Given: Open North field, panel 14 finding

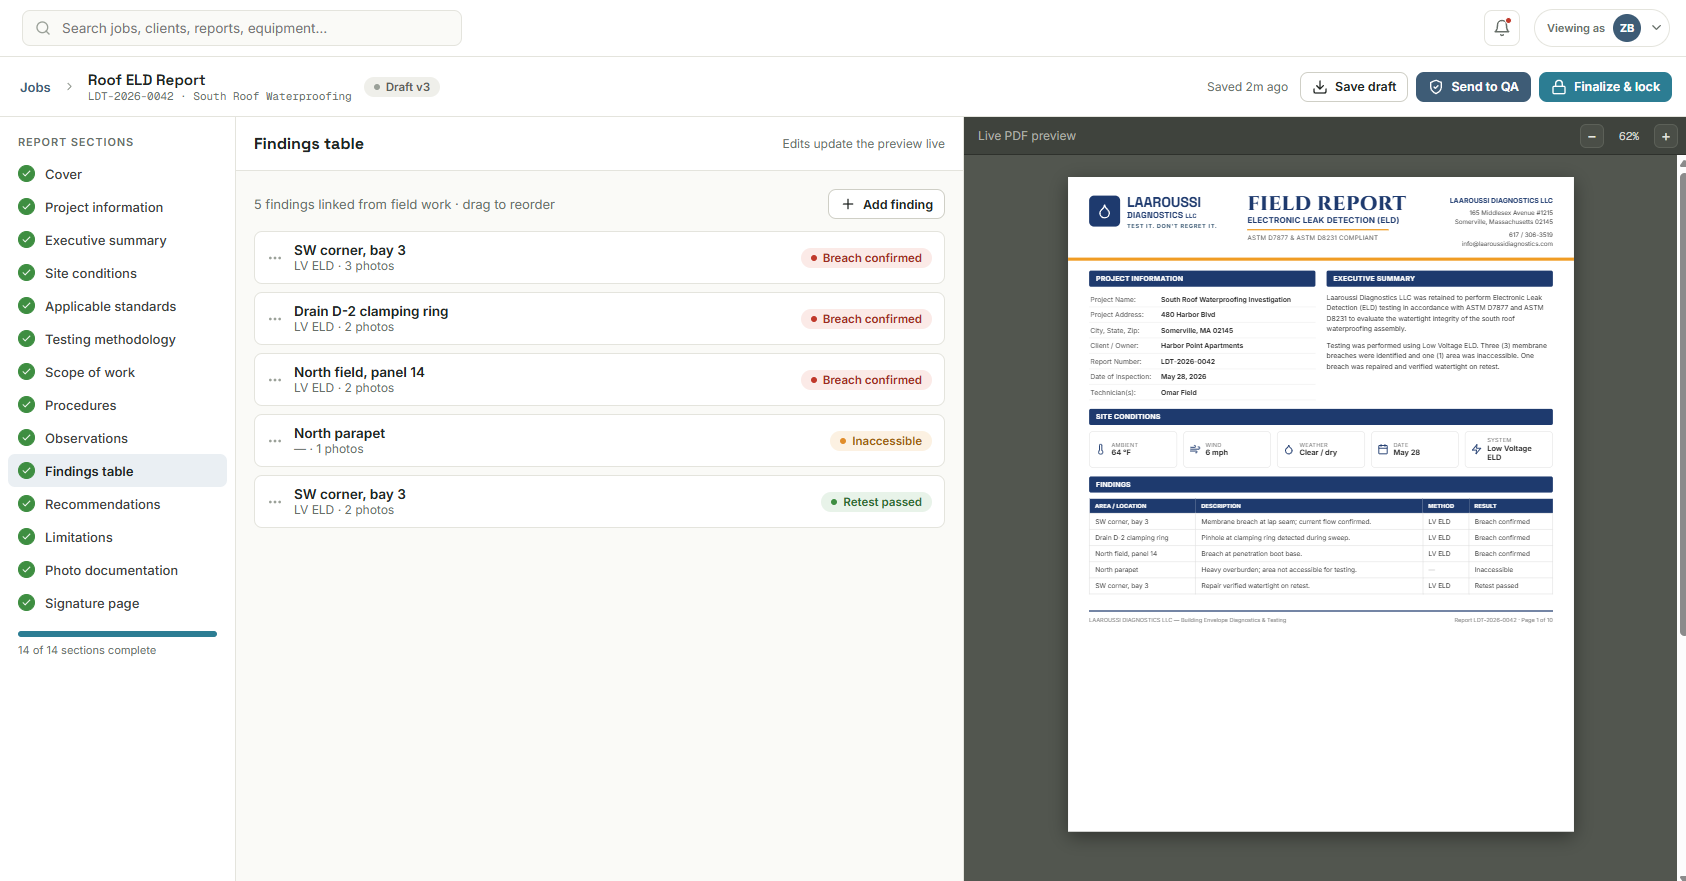Looking at the screenshot, I should [x=599, y=380].
